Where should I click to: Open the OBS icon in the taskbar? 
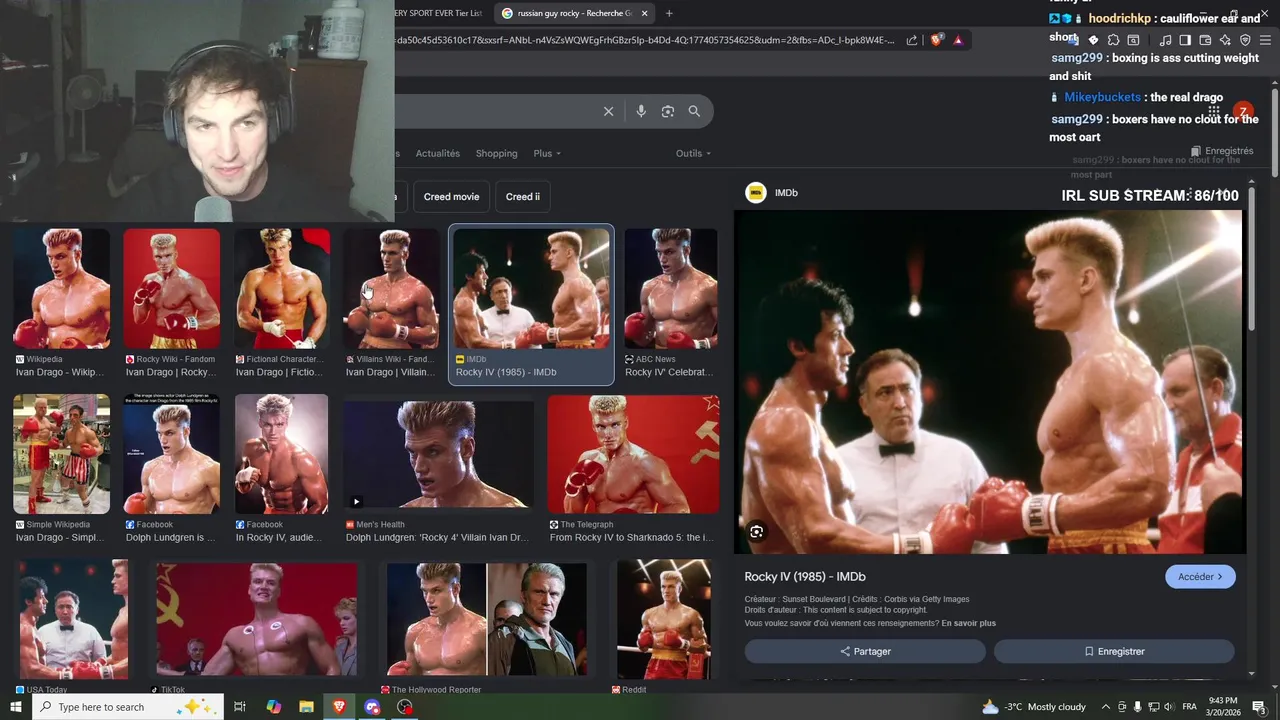click(405, 707)
